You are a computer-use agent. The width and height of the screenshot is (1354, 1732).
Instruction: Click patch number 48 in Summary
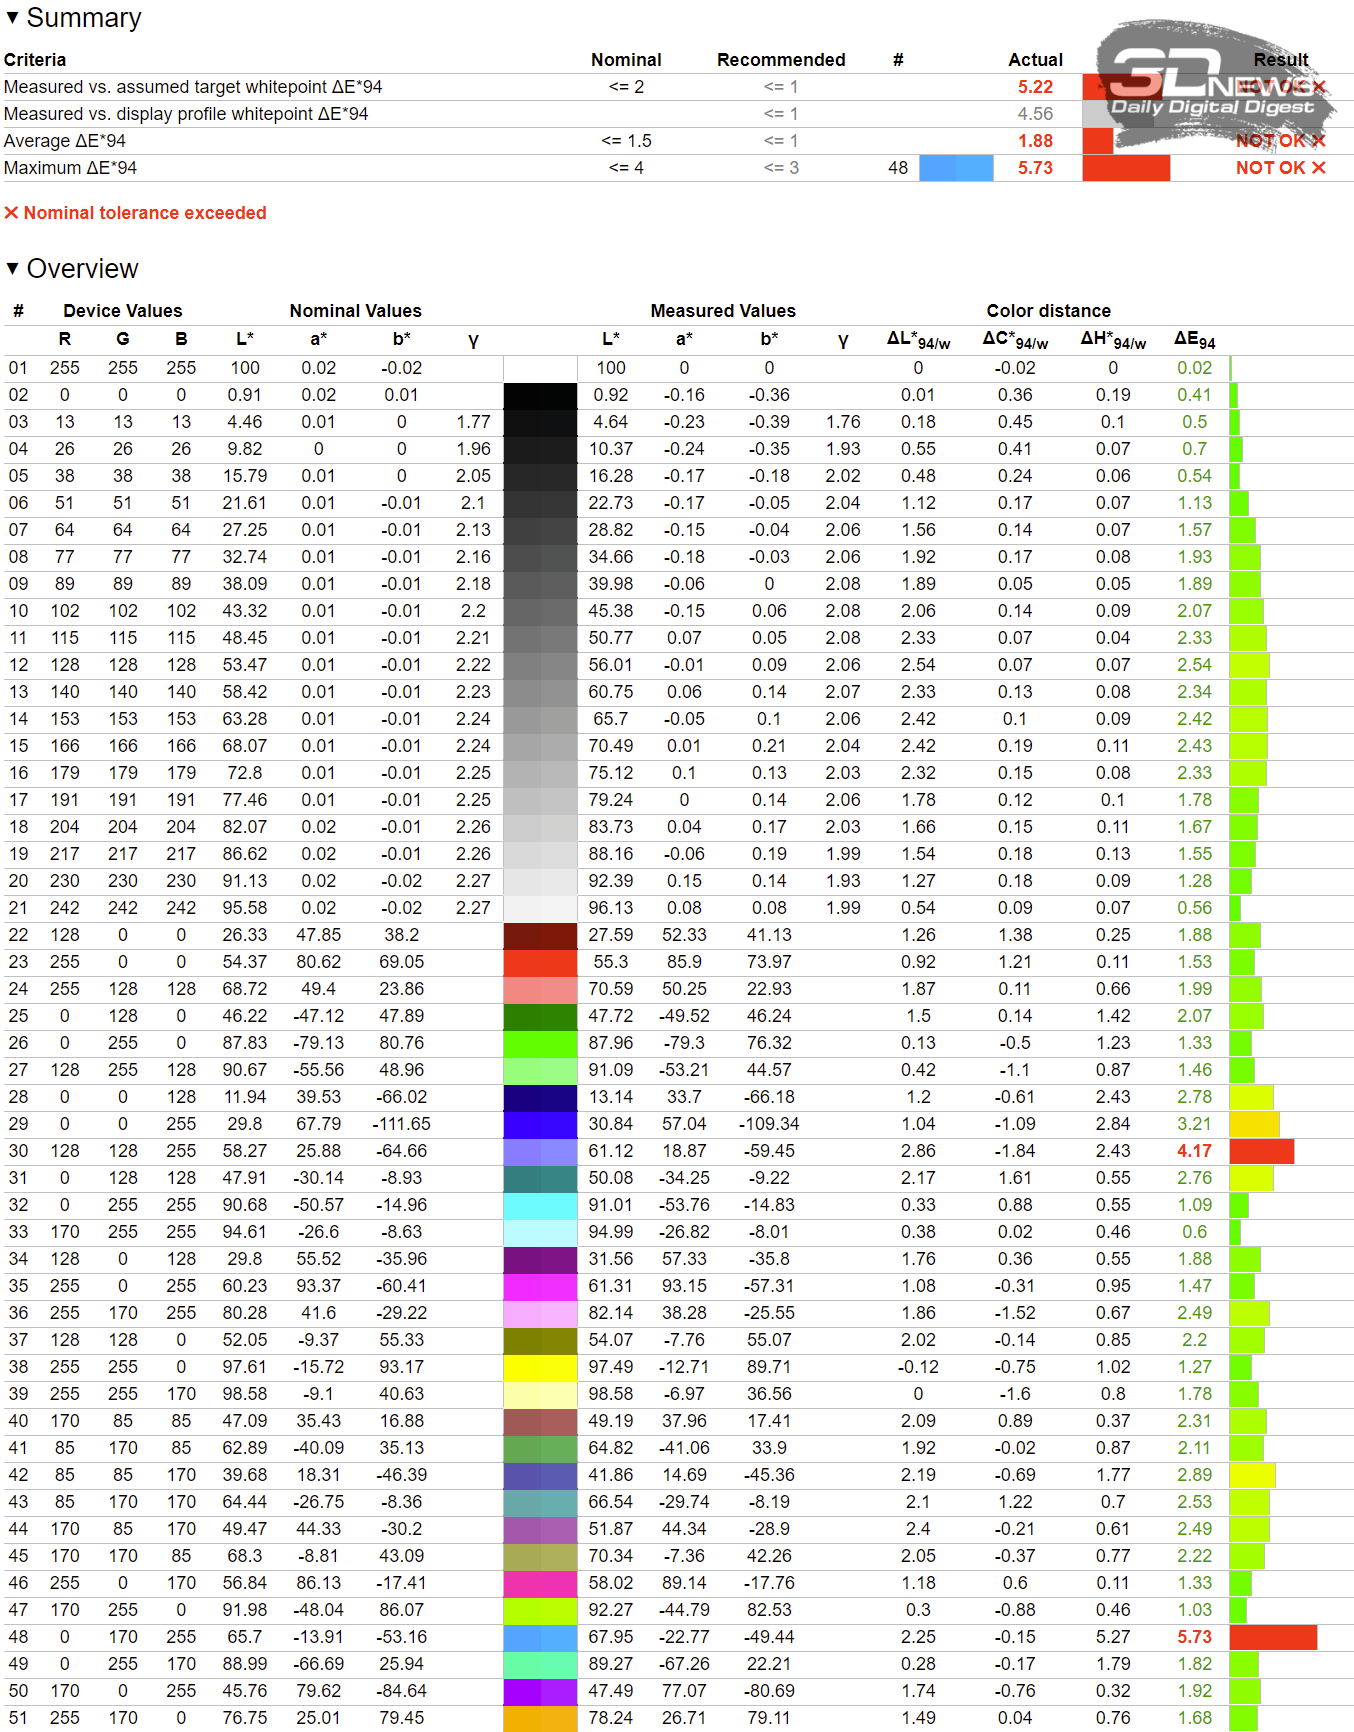898,168
